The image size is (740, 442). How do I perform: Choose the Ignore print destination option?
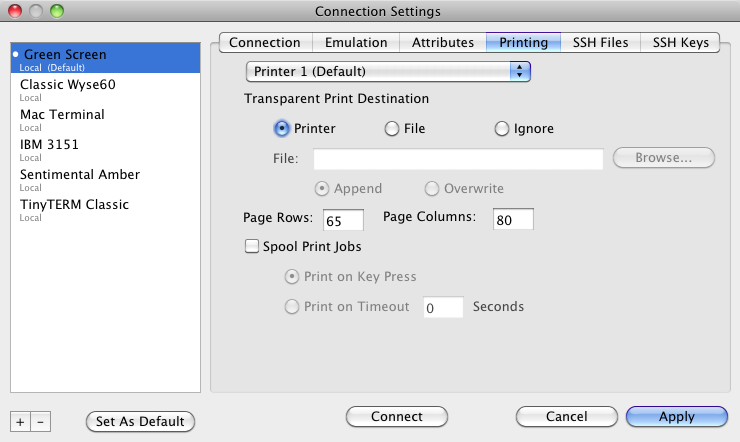[x=502, y=129]
